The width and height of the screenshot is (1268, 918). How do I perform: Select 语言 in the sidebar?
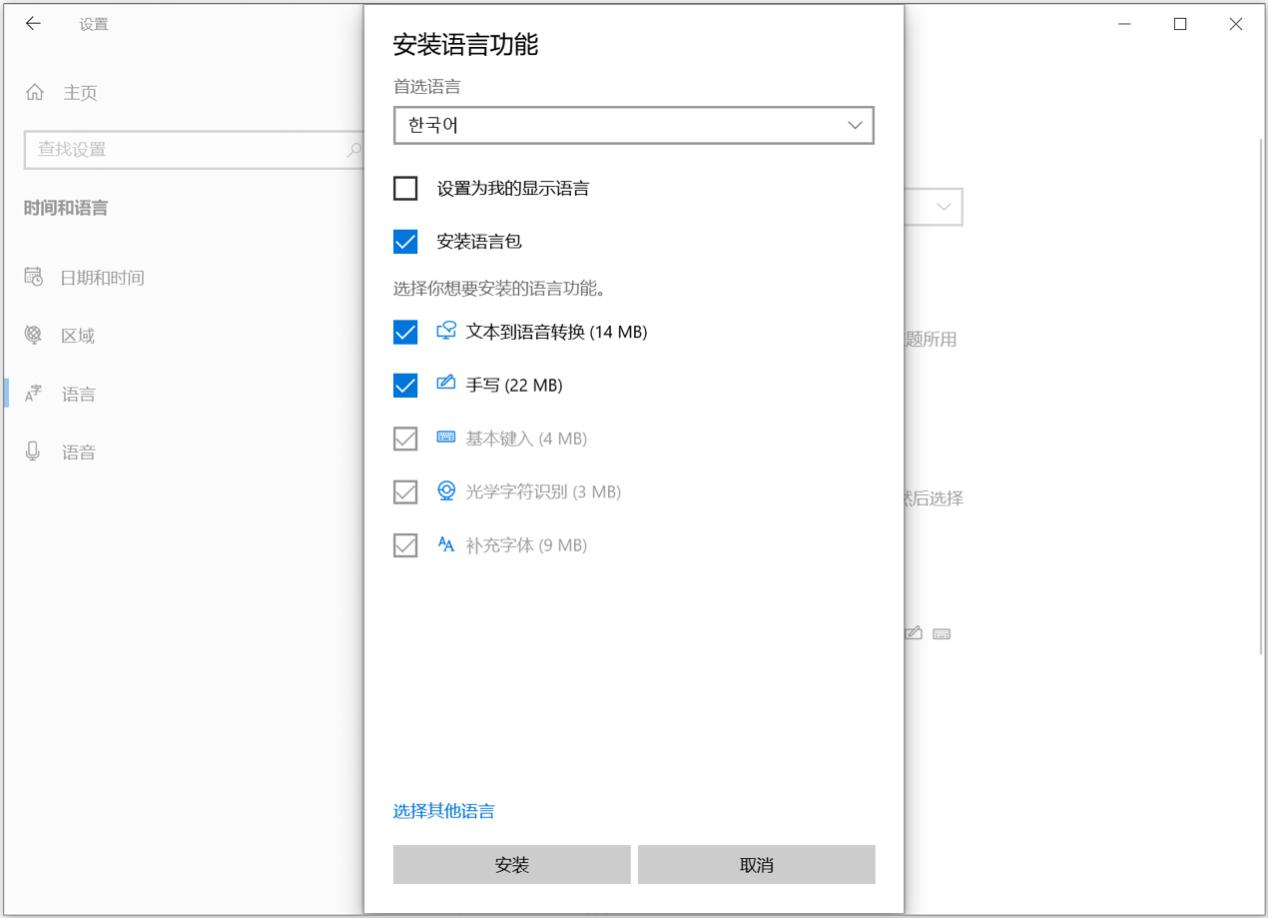[78, 394]
